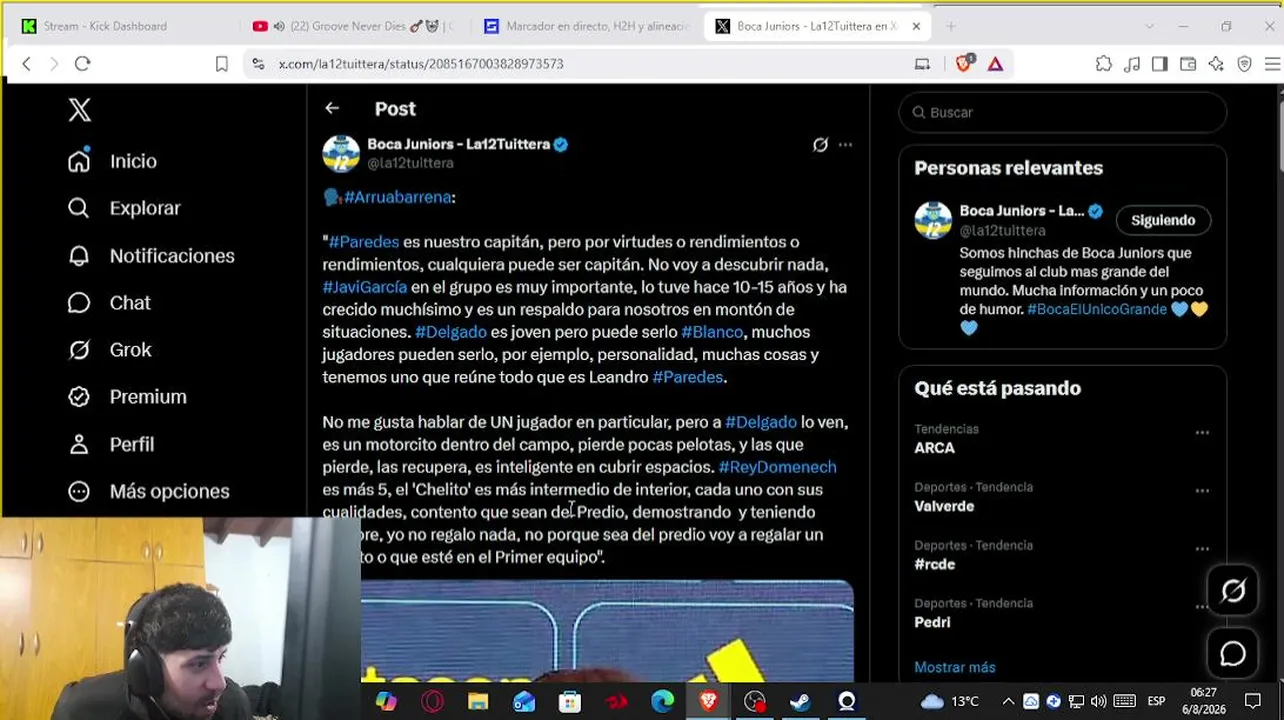Open the post author's avatar
The width and height of the screenshot is (1284, 720).
(341, 153)
